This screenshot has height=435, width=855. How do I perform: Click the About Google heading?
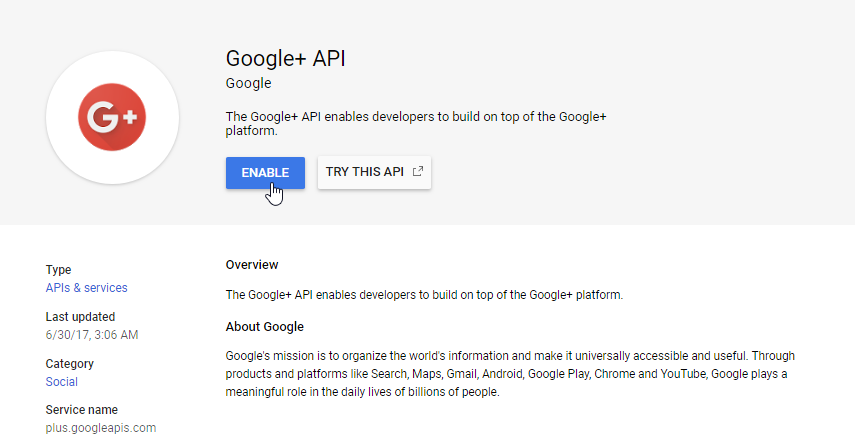[x=264, y=327]
